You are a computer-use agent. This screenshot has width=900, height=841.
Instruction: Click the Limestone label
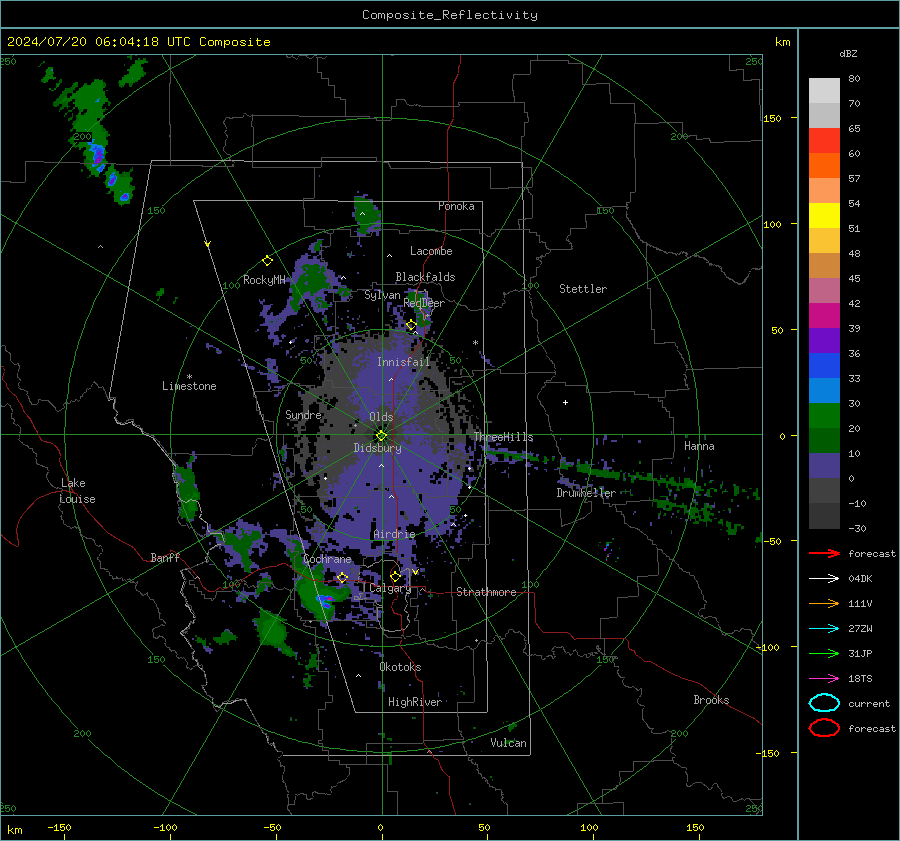189,386
